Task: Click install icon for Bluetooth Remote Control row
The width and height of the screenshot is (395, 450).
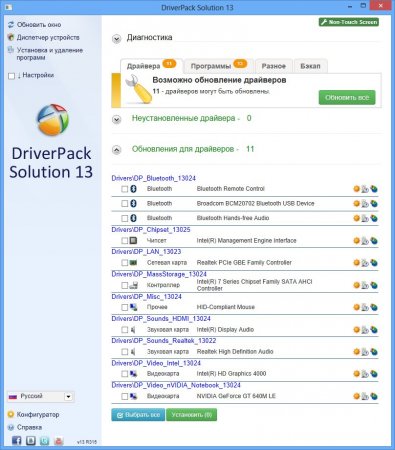Action: click(x=365, y=189)
